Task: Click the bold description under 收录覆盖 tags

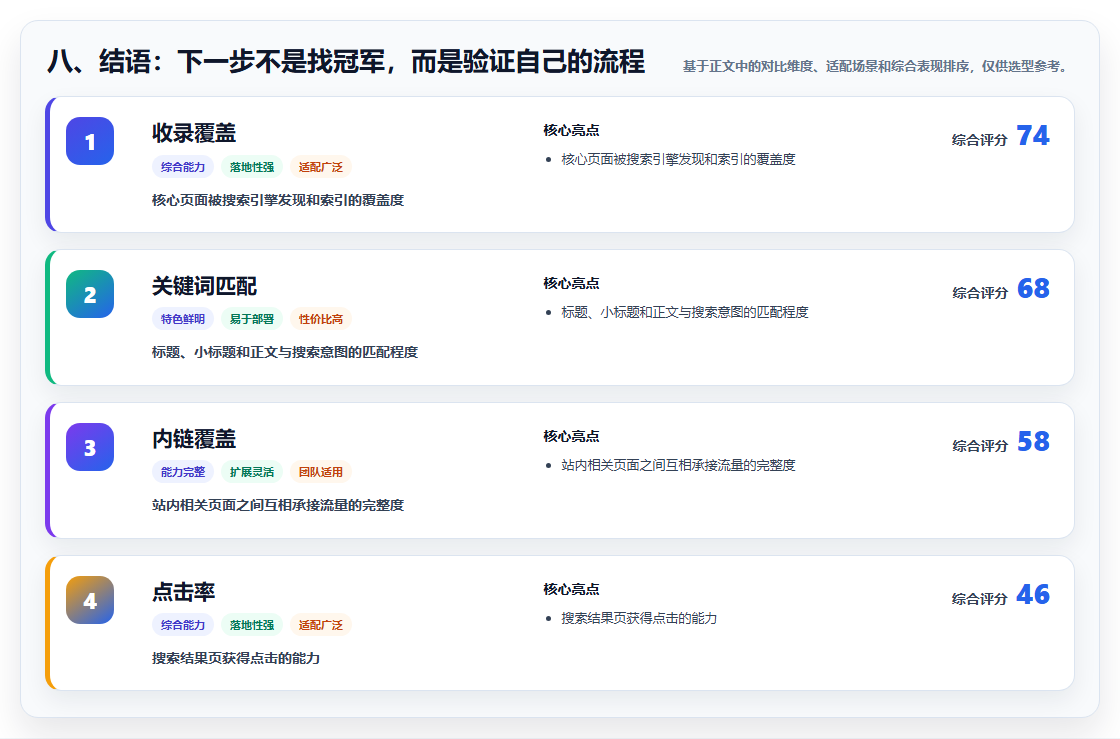Action: coord(278,200)
